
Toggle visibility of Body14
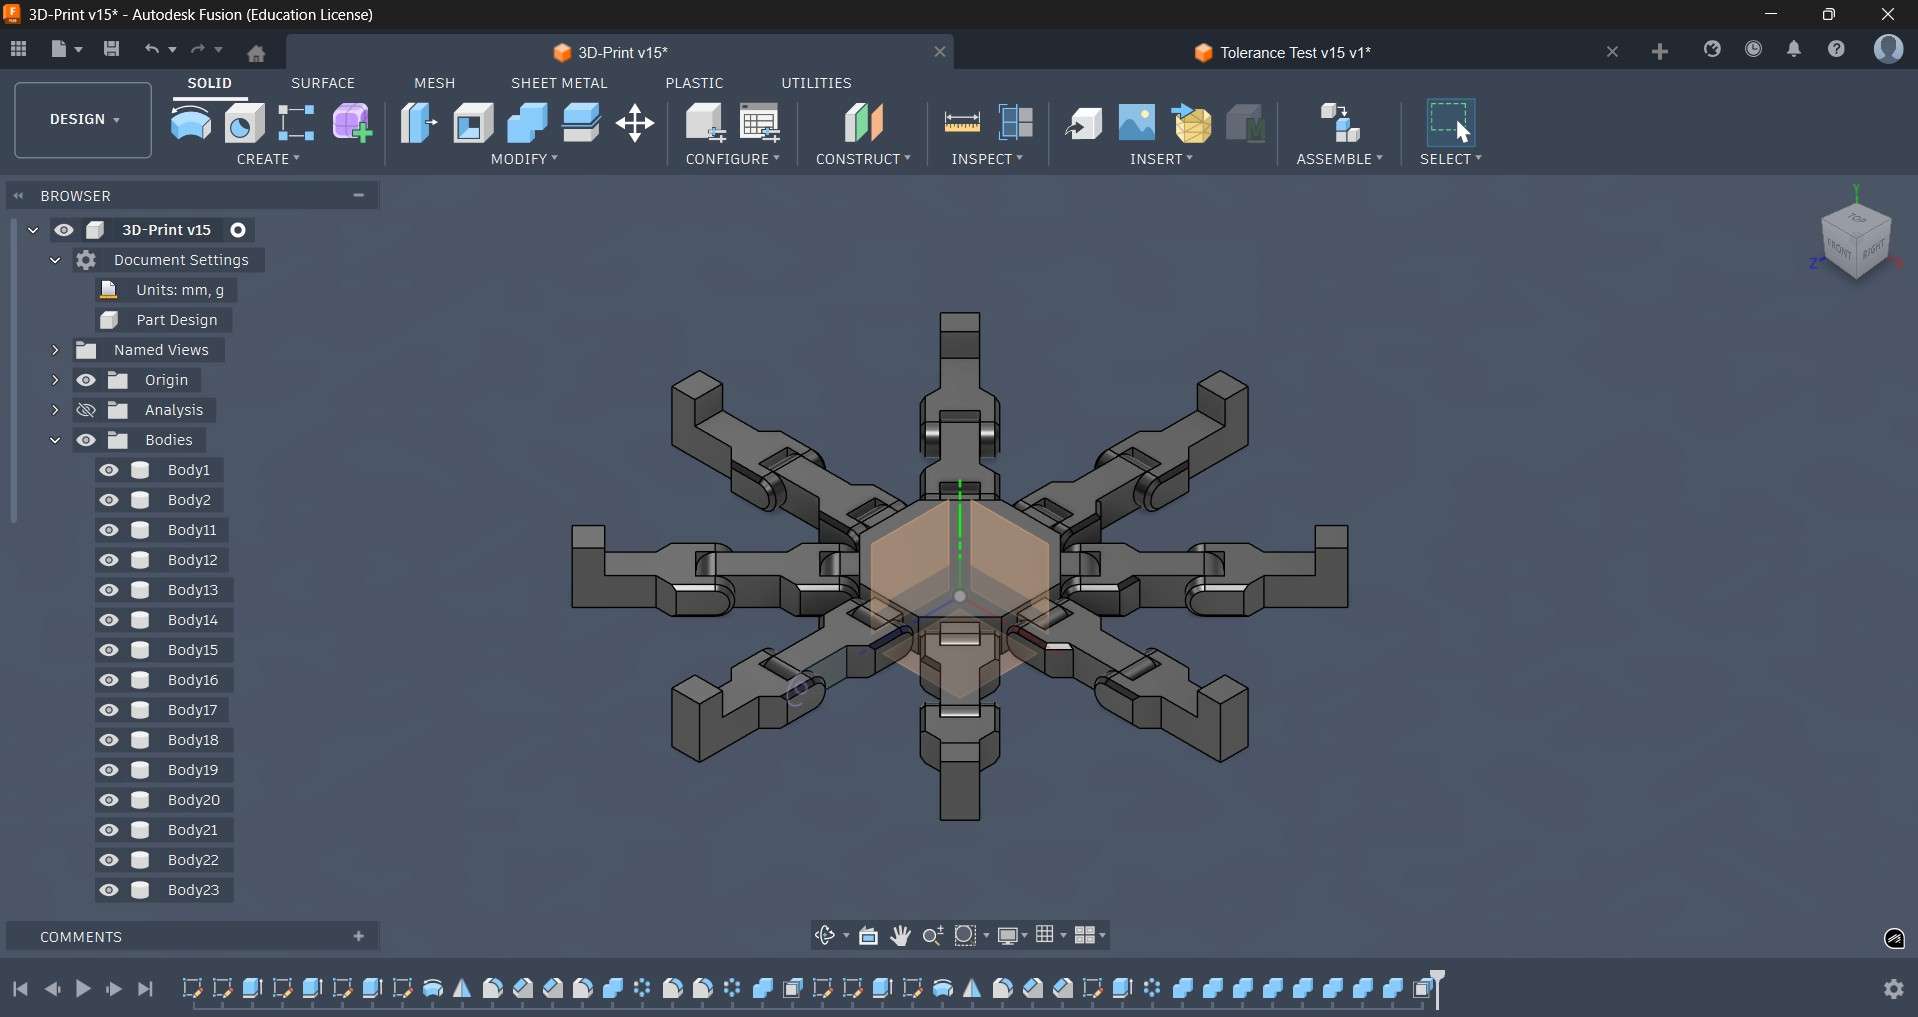pyautogui.click(x=110, y=621)
